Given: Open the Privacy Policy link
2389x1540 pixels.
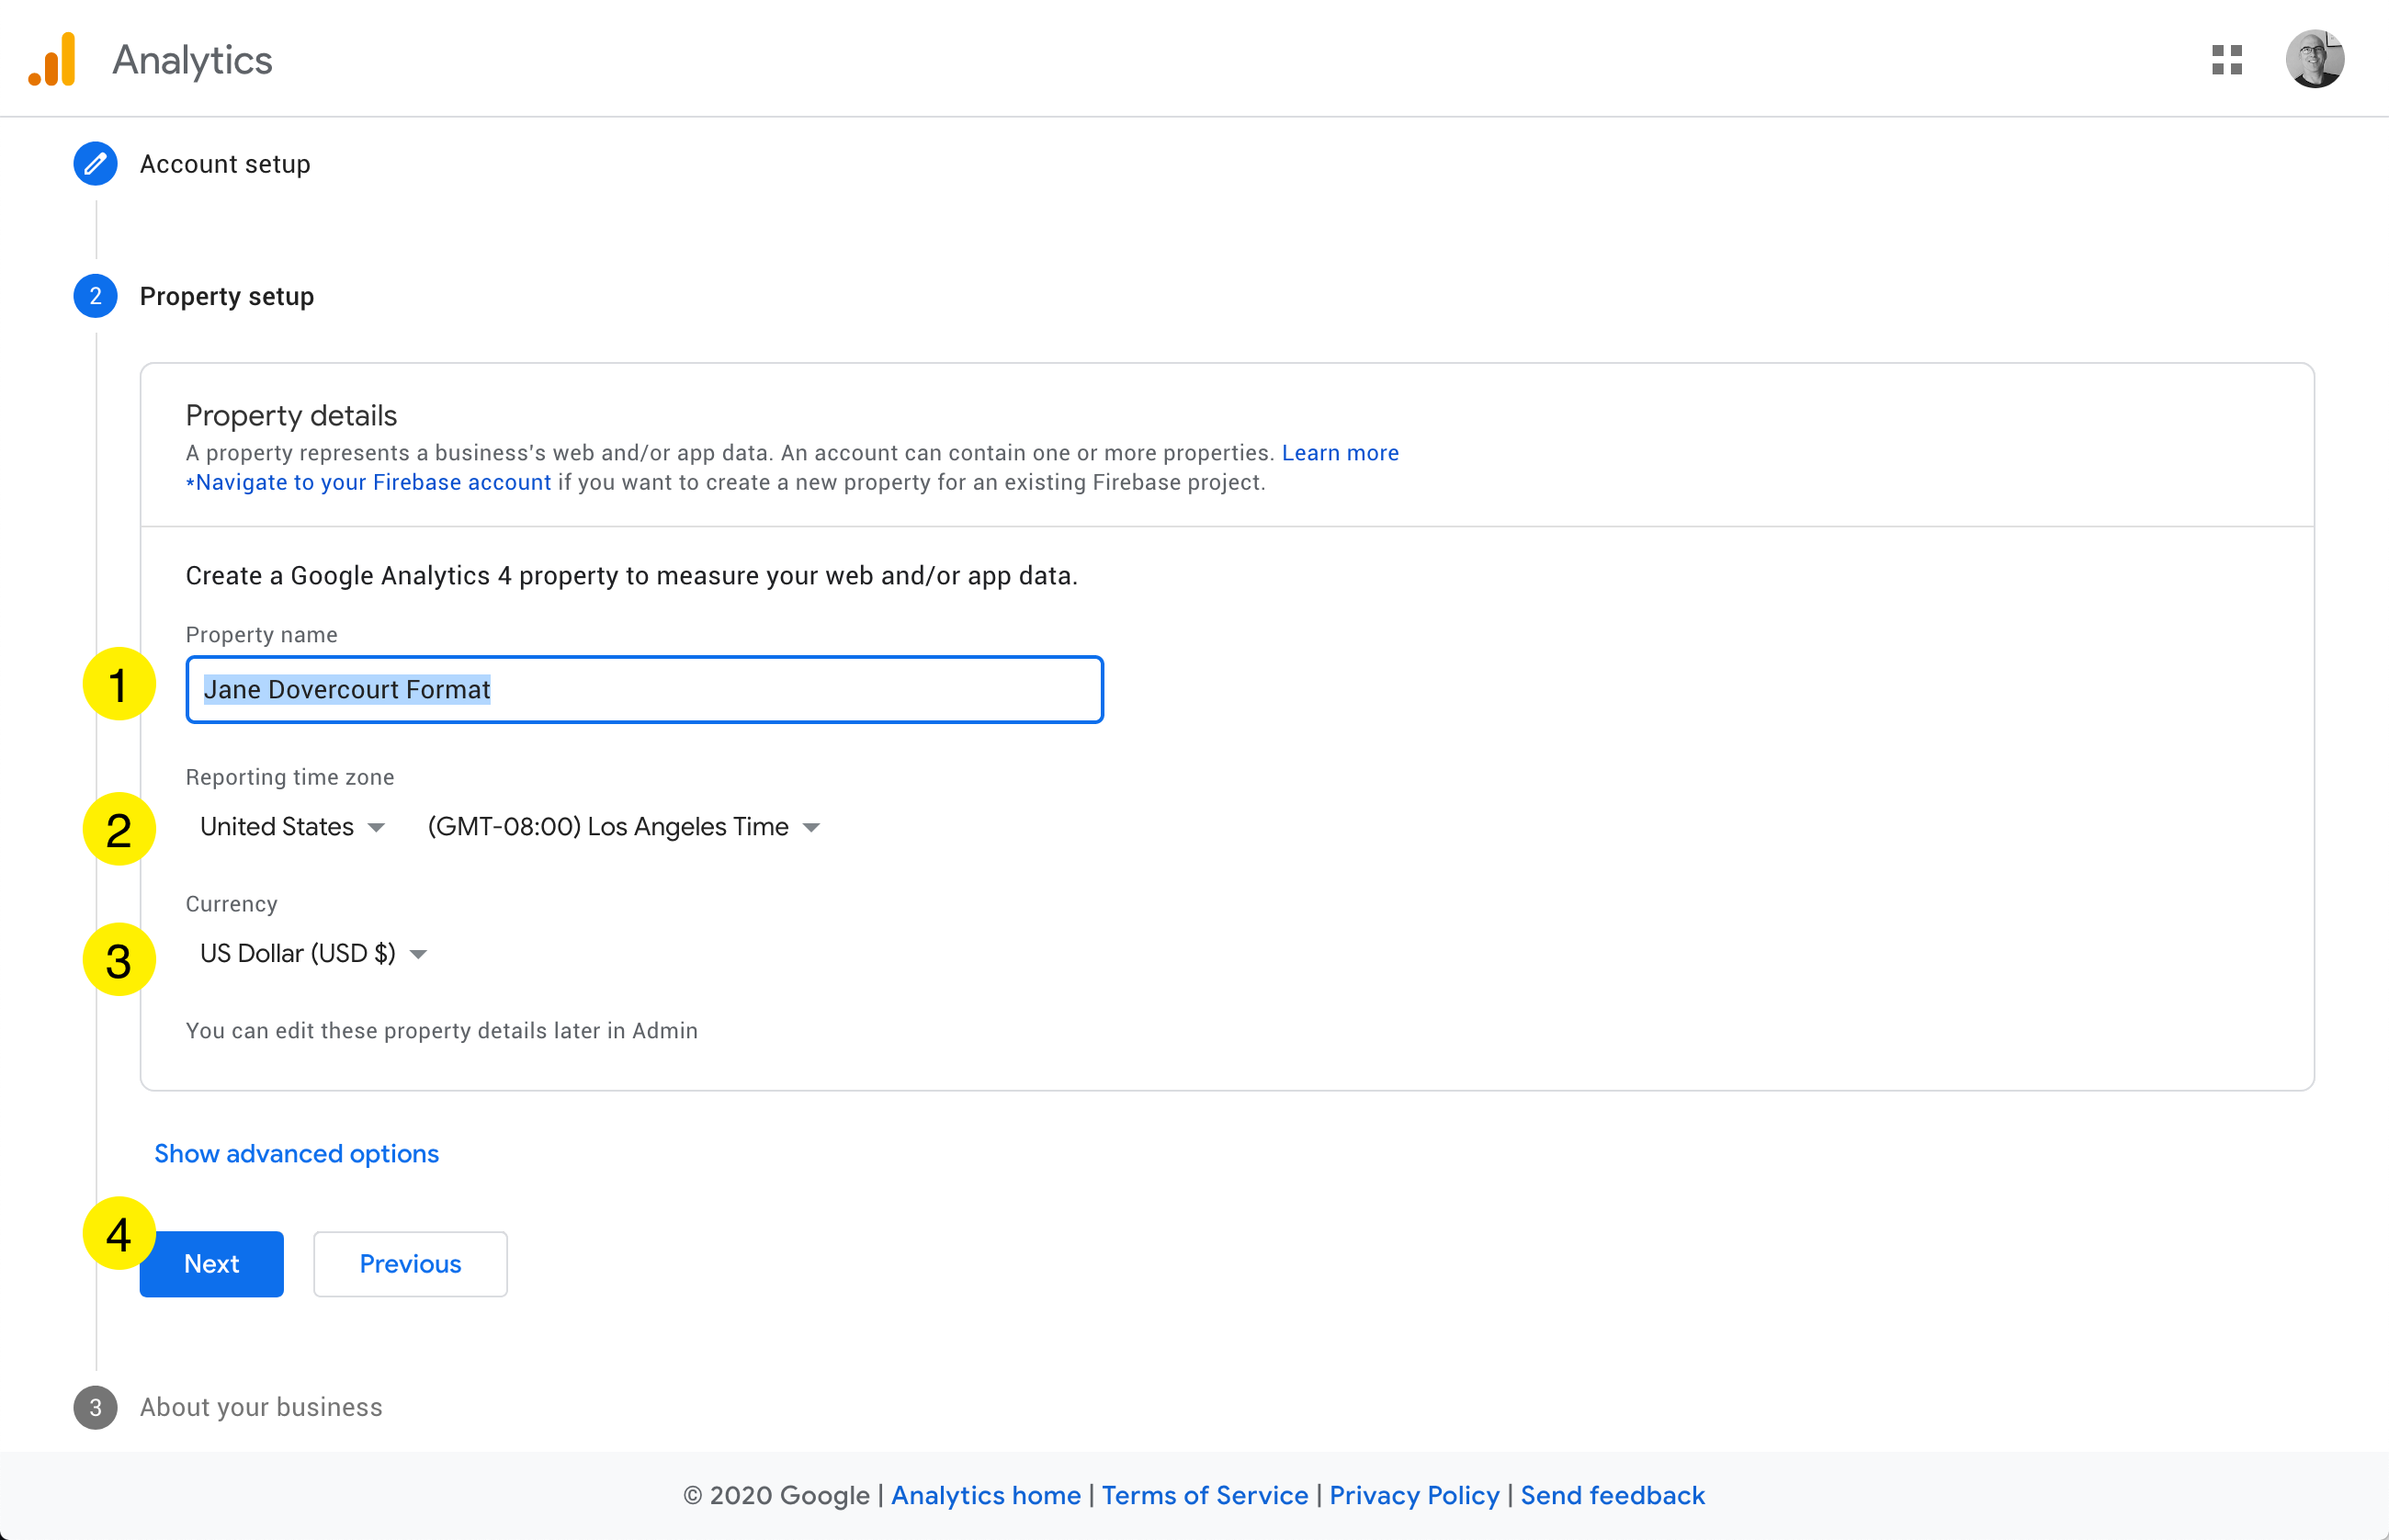Looking at the screenshot, I should tap(1414, 1495).
